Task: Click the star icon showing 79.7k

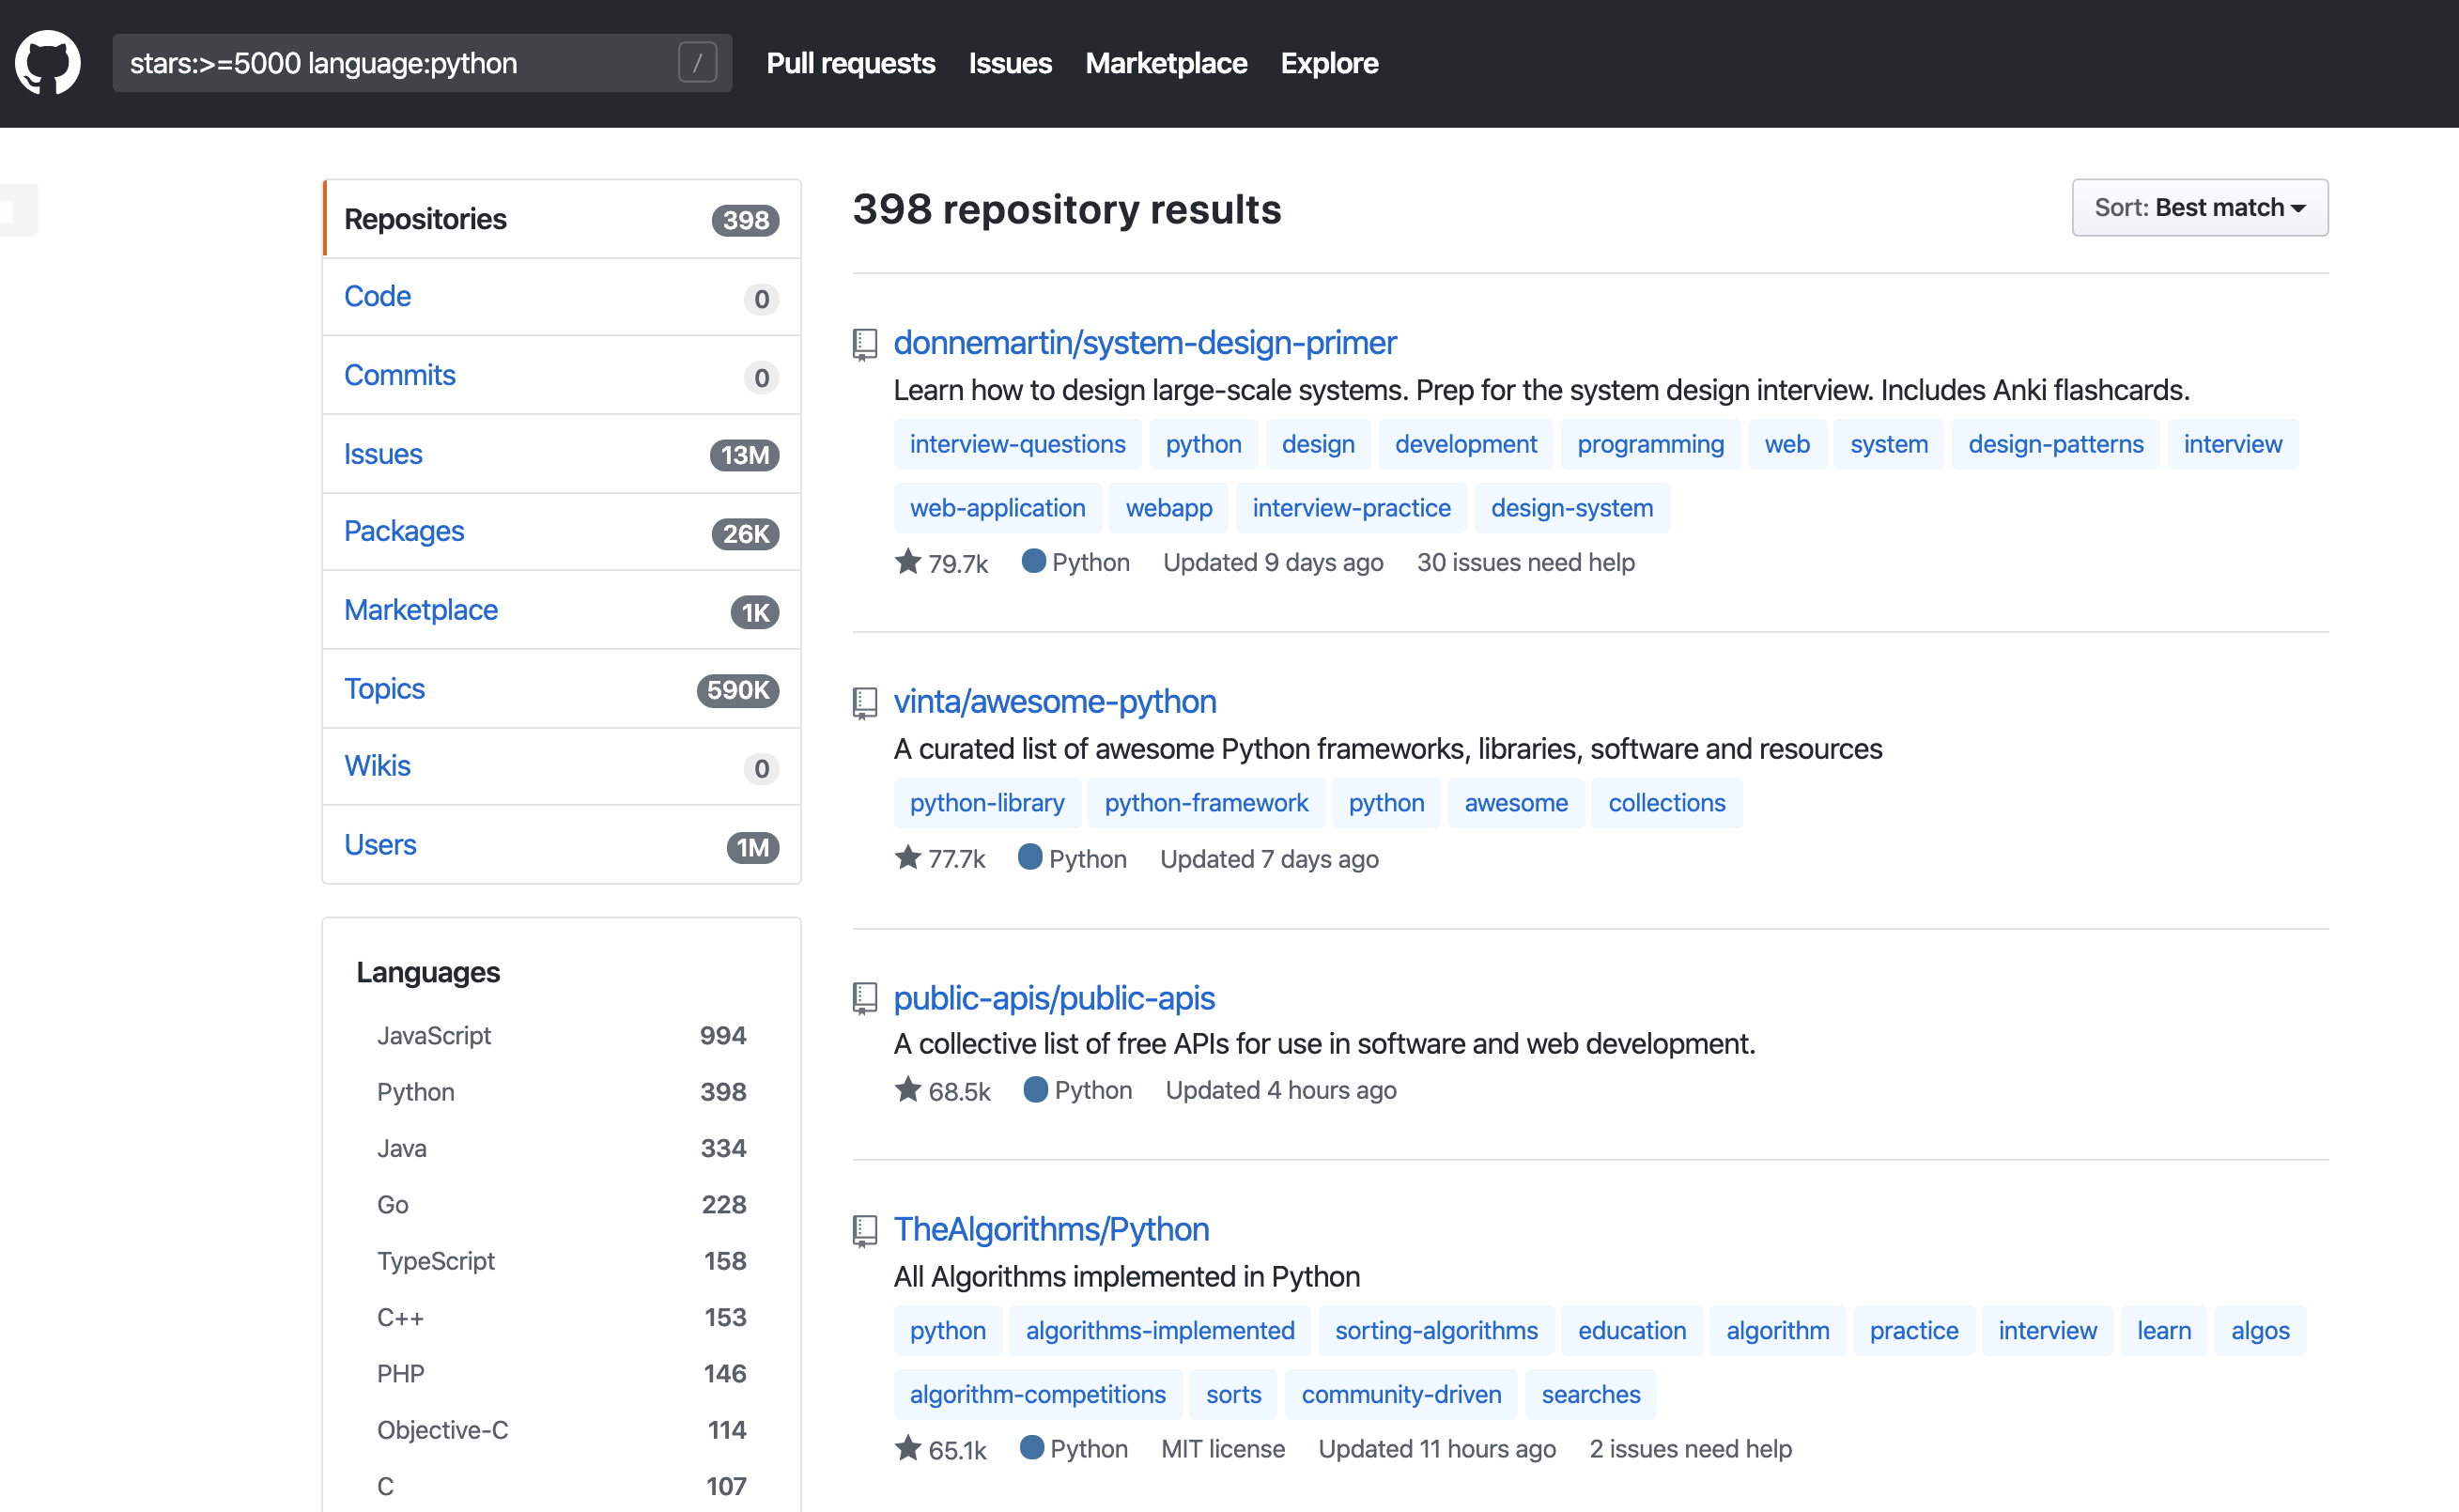Action: [908, 562]
